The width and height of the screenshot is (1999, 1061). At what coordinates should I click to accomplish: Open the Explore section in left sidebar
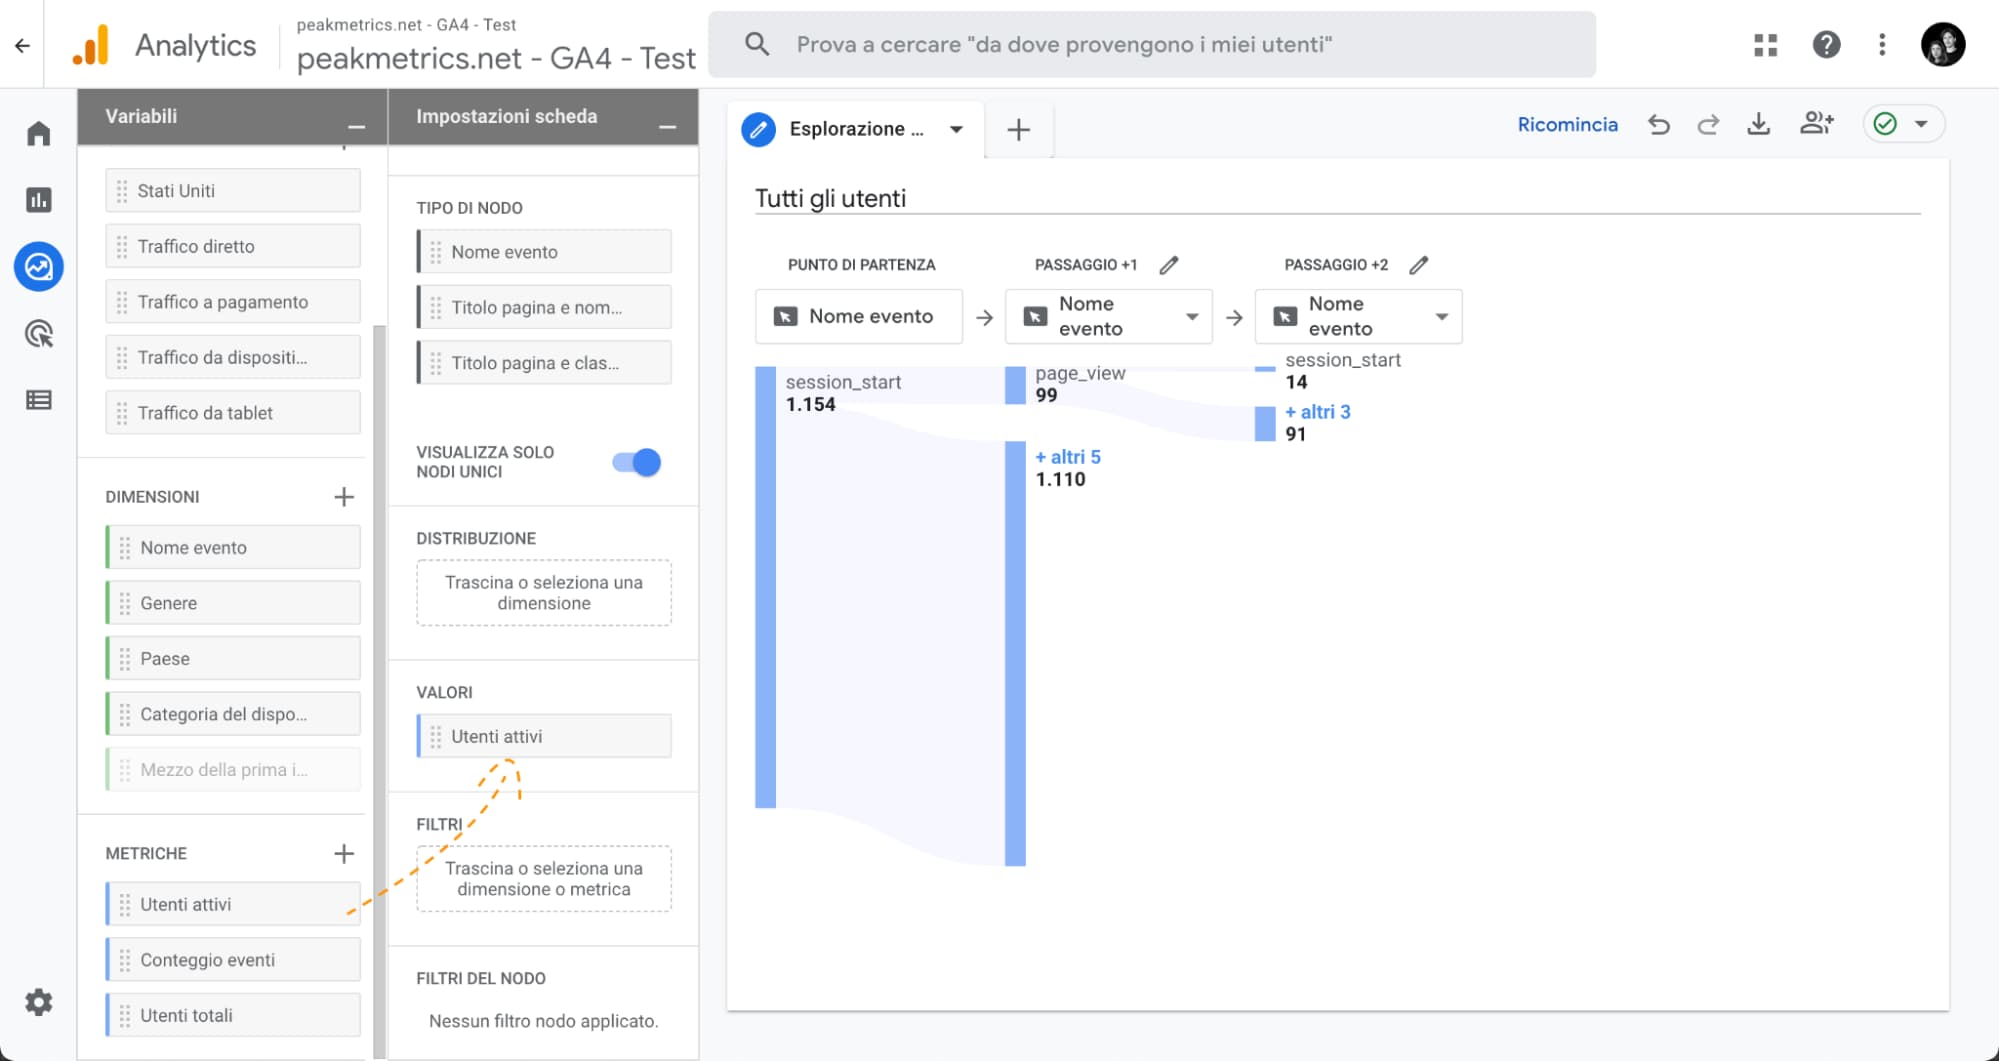tap(39, 267)
